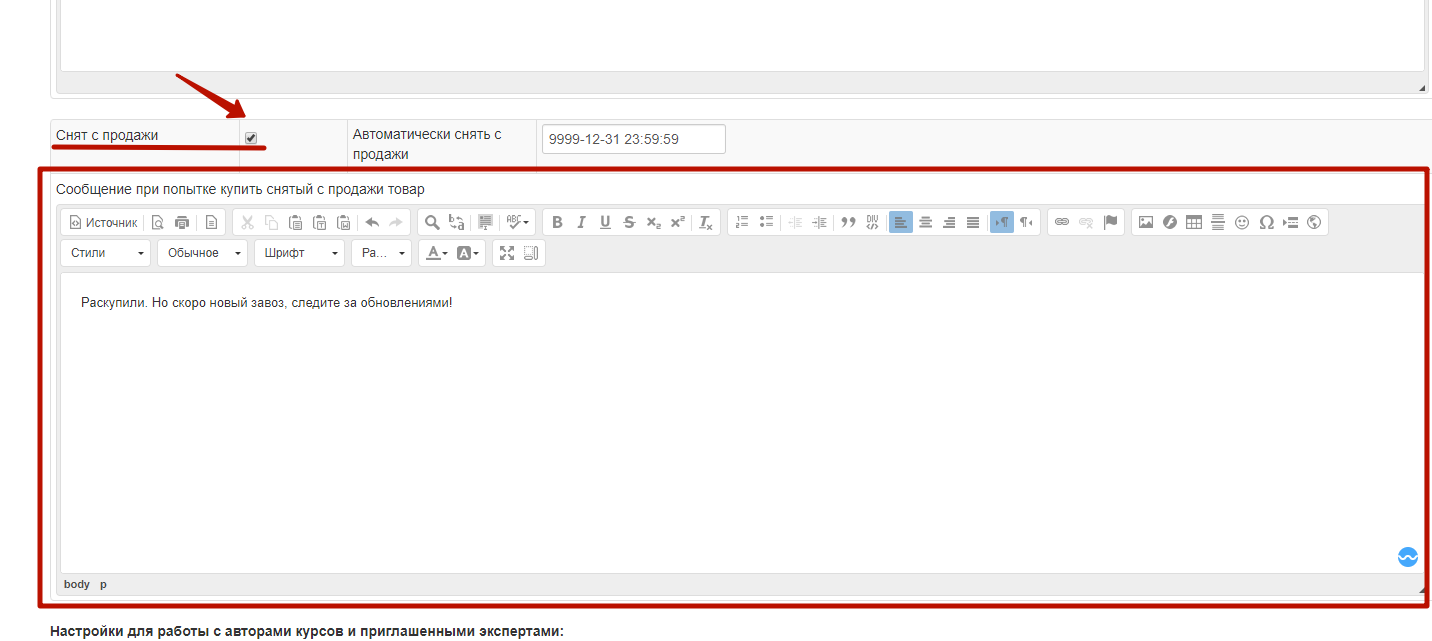The width and height of the screenshot is (1432, 641).
Task: Uncheck the 'Снят с продажи' checkbox
Action: pyautogui.click(x=251, y=138)
